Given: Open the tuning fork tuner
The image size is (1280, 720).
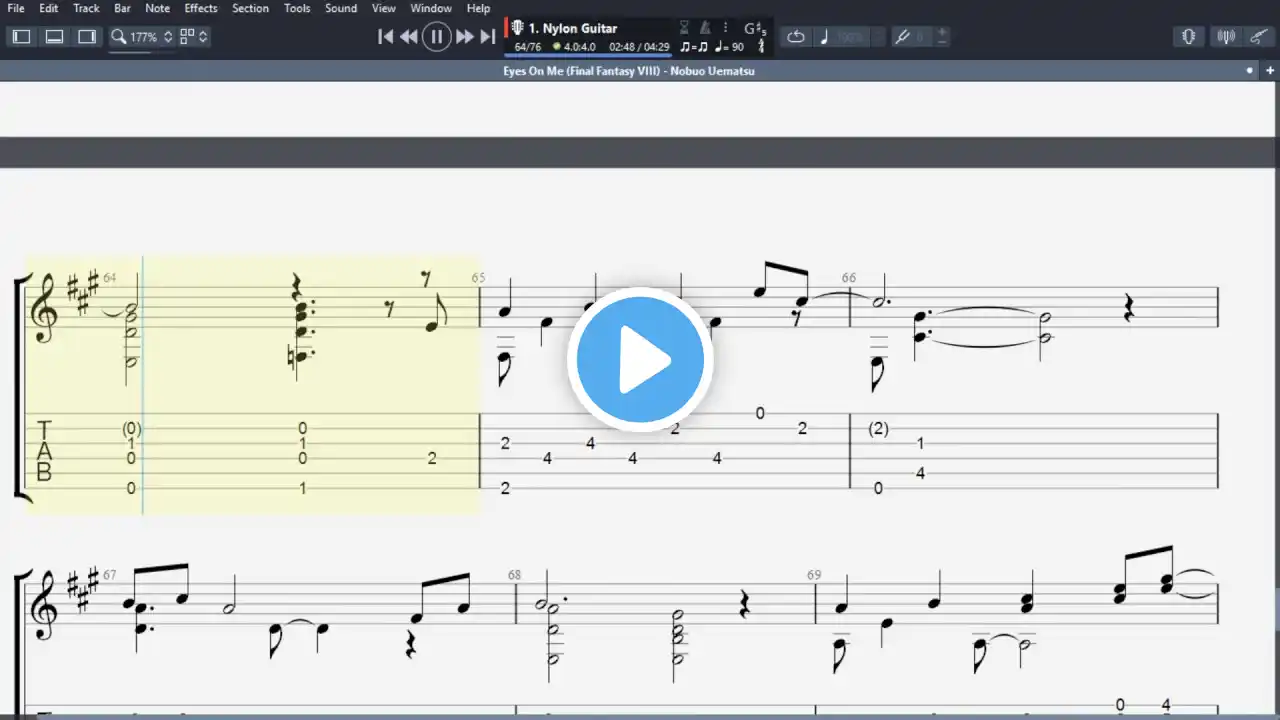Looking at the screenshot, I should [902, 37].
